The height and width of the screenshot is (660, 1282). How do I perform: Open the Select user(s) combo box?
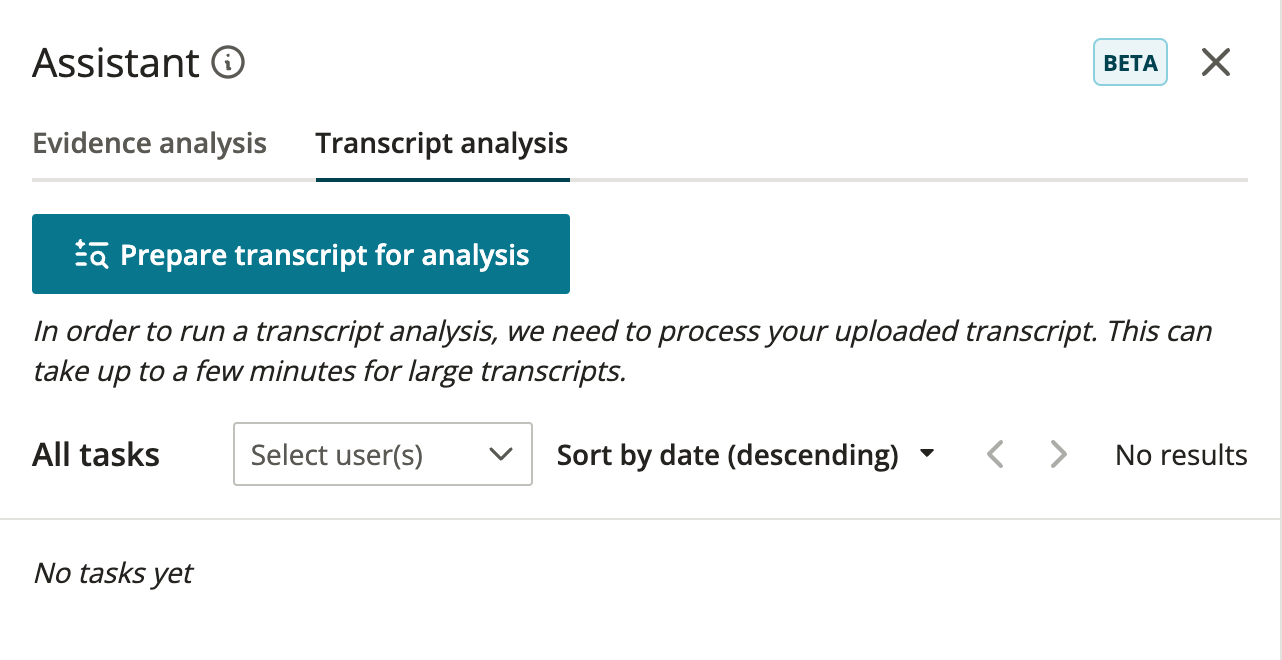[383, 454]
